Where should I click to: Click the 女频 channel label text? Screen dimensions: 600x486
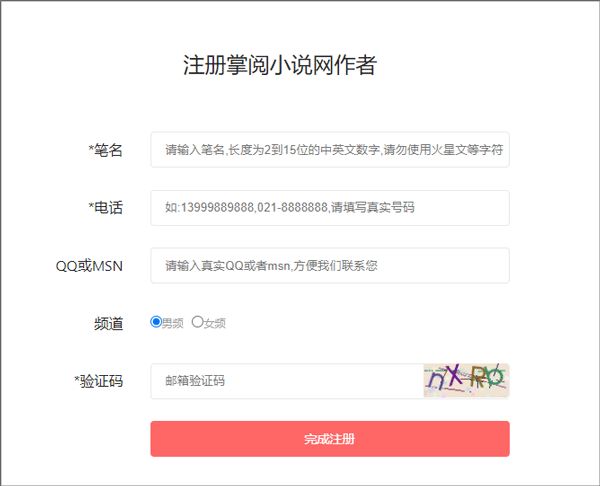point(215,323)
